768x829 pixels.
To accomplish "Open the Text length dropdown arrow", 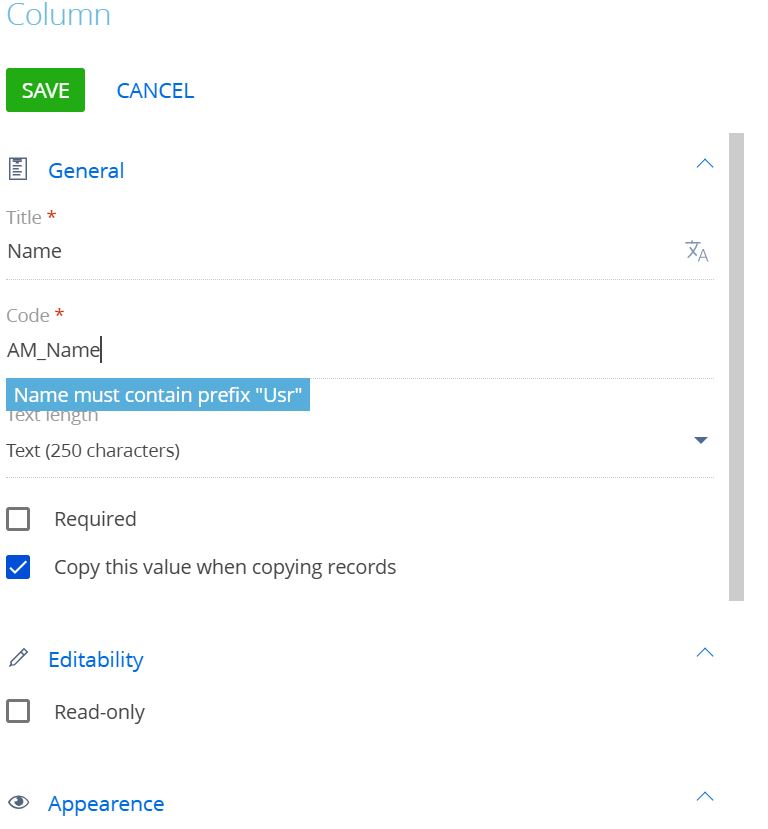I will point(701,440).
